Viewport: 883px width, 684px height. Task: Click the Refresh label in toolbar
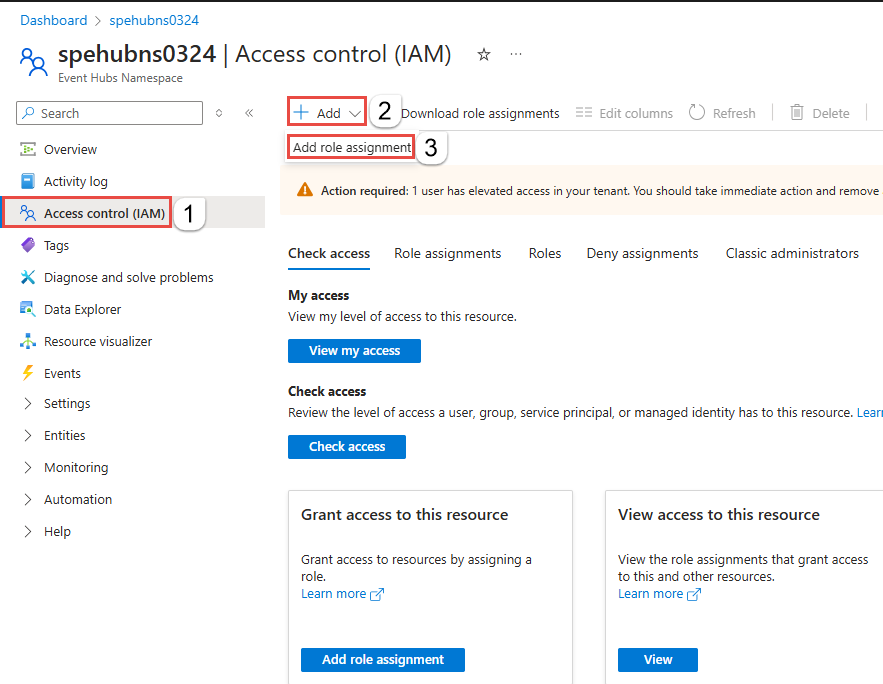coord(734,114)
